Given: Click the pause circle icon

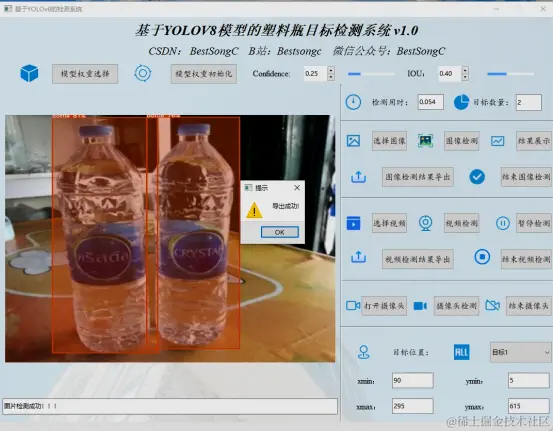Looking at the screenshot, I should 502,223.
